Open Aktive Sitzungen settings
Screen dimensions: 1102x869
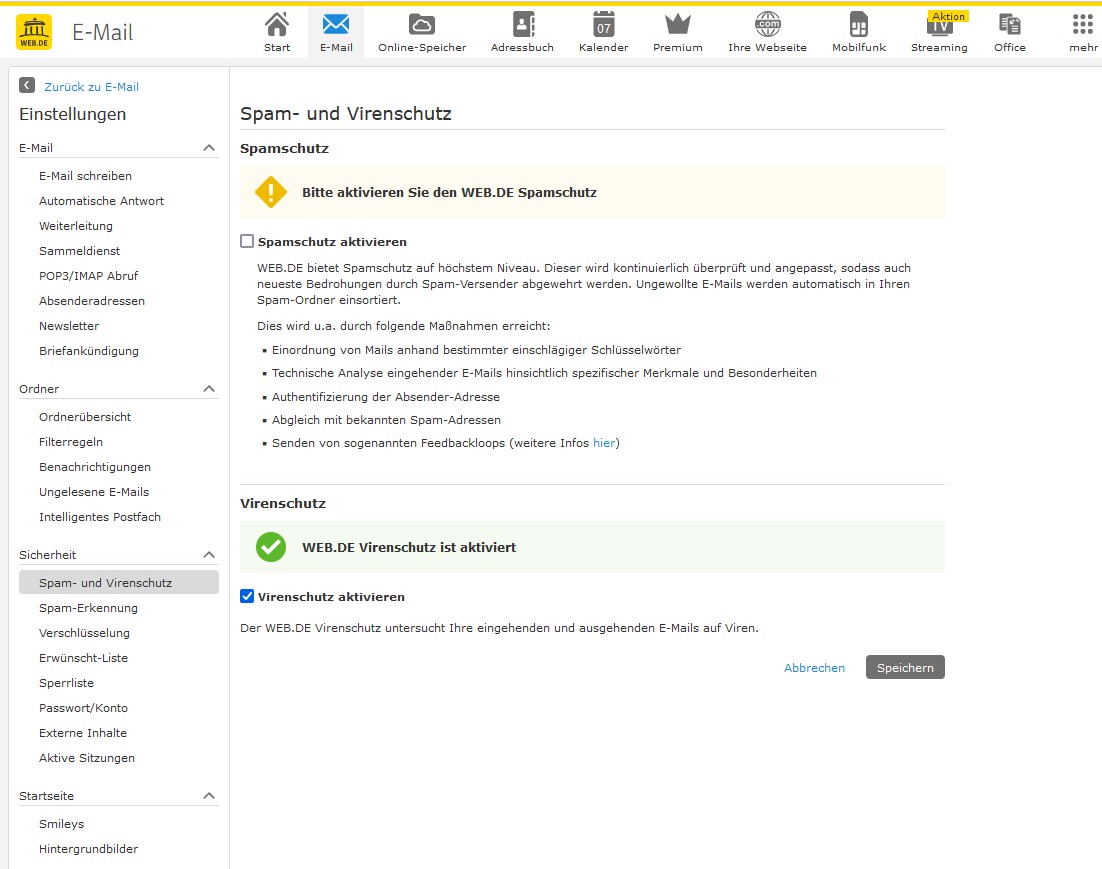[x=87, y=758]
